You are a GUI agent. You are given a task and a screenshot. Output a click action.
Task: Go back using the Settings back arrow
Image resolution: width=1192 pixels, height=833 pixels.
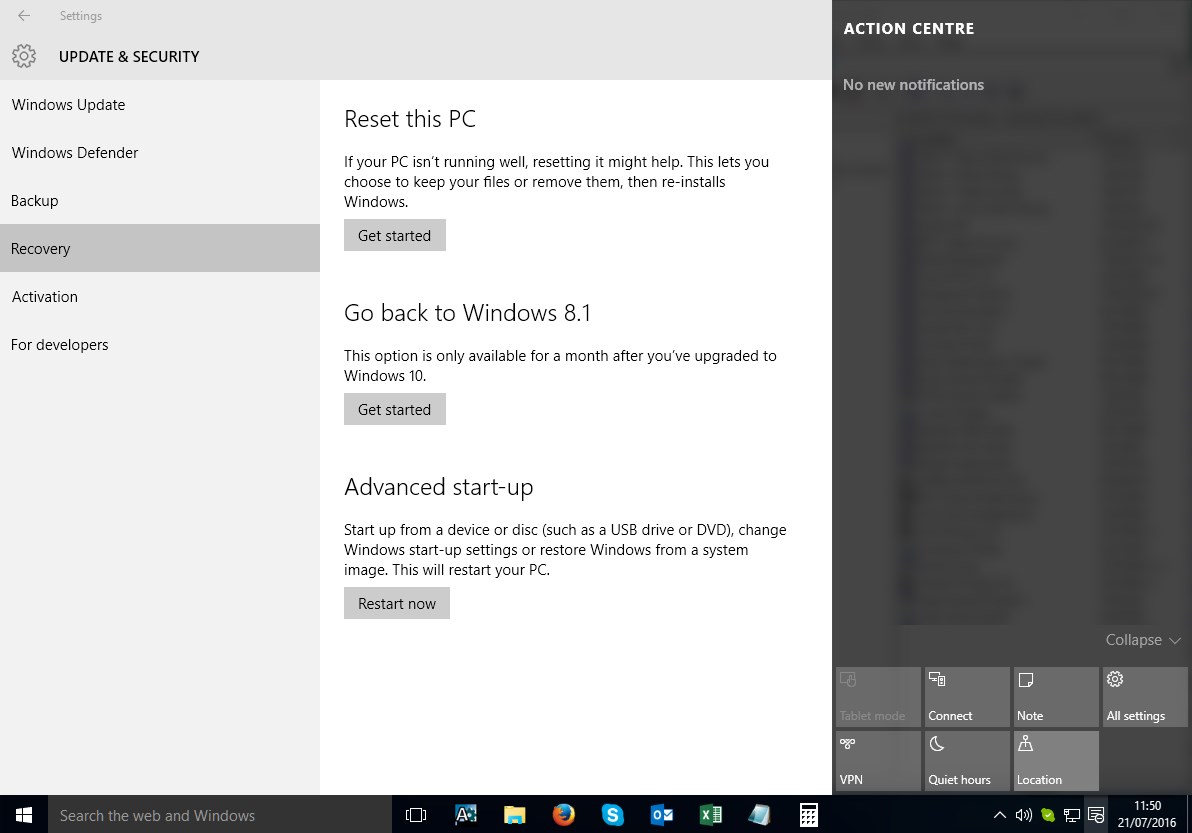[24, 15]
